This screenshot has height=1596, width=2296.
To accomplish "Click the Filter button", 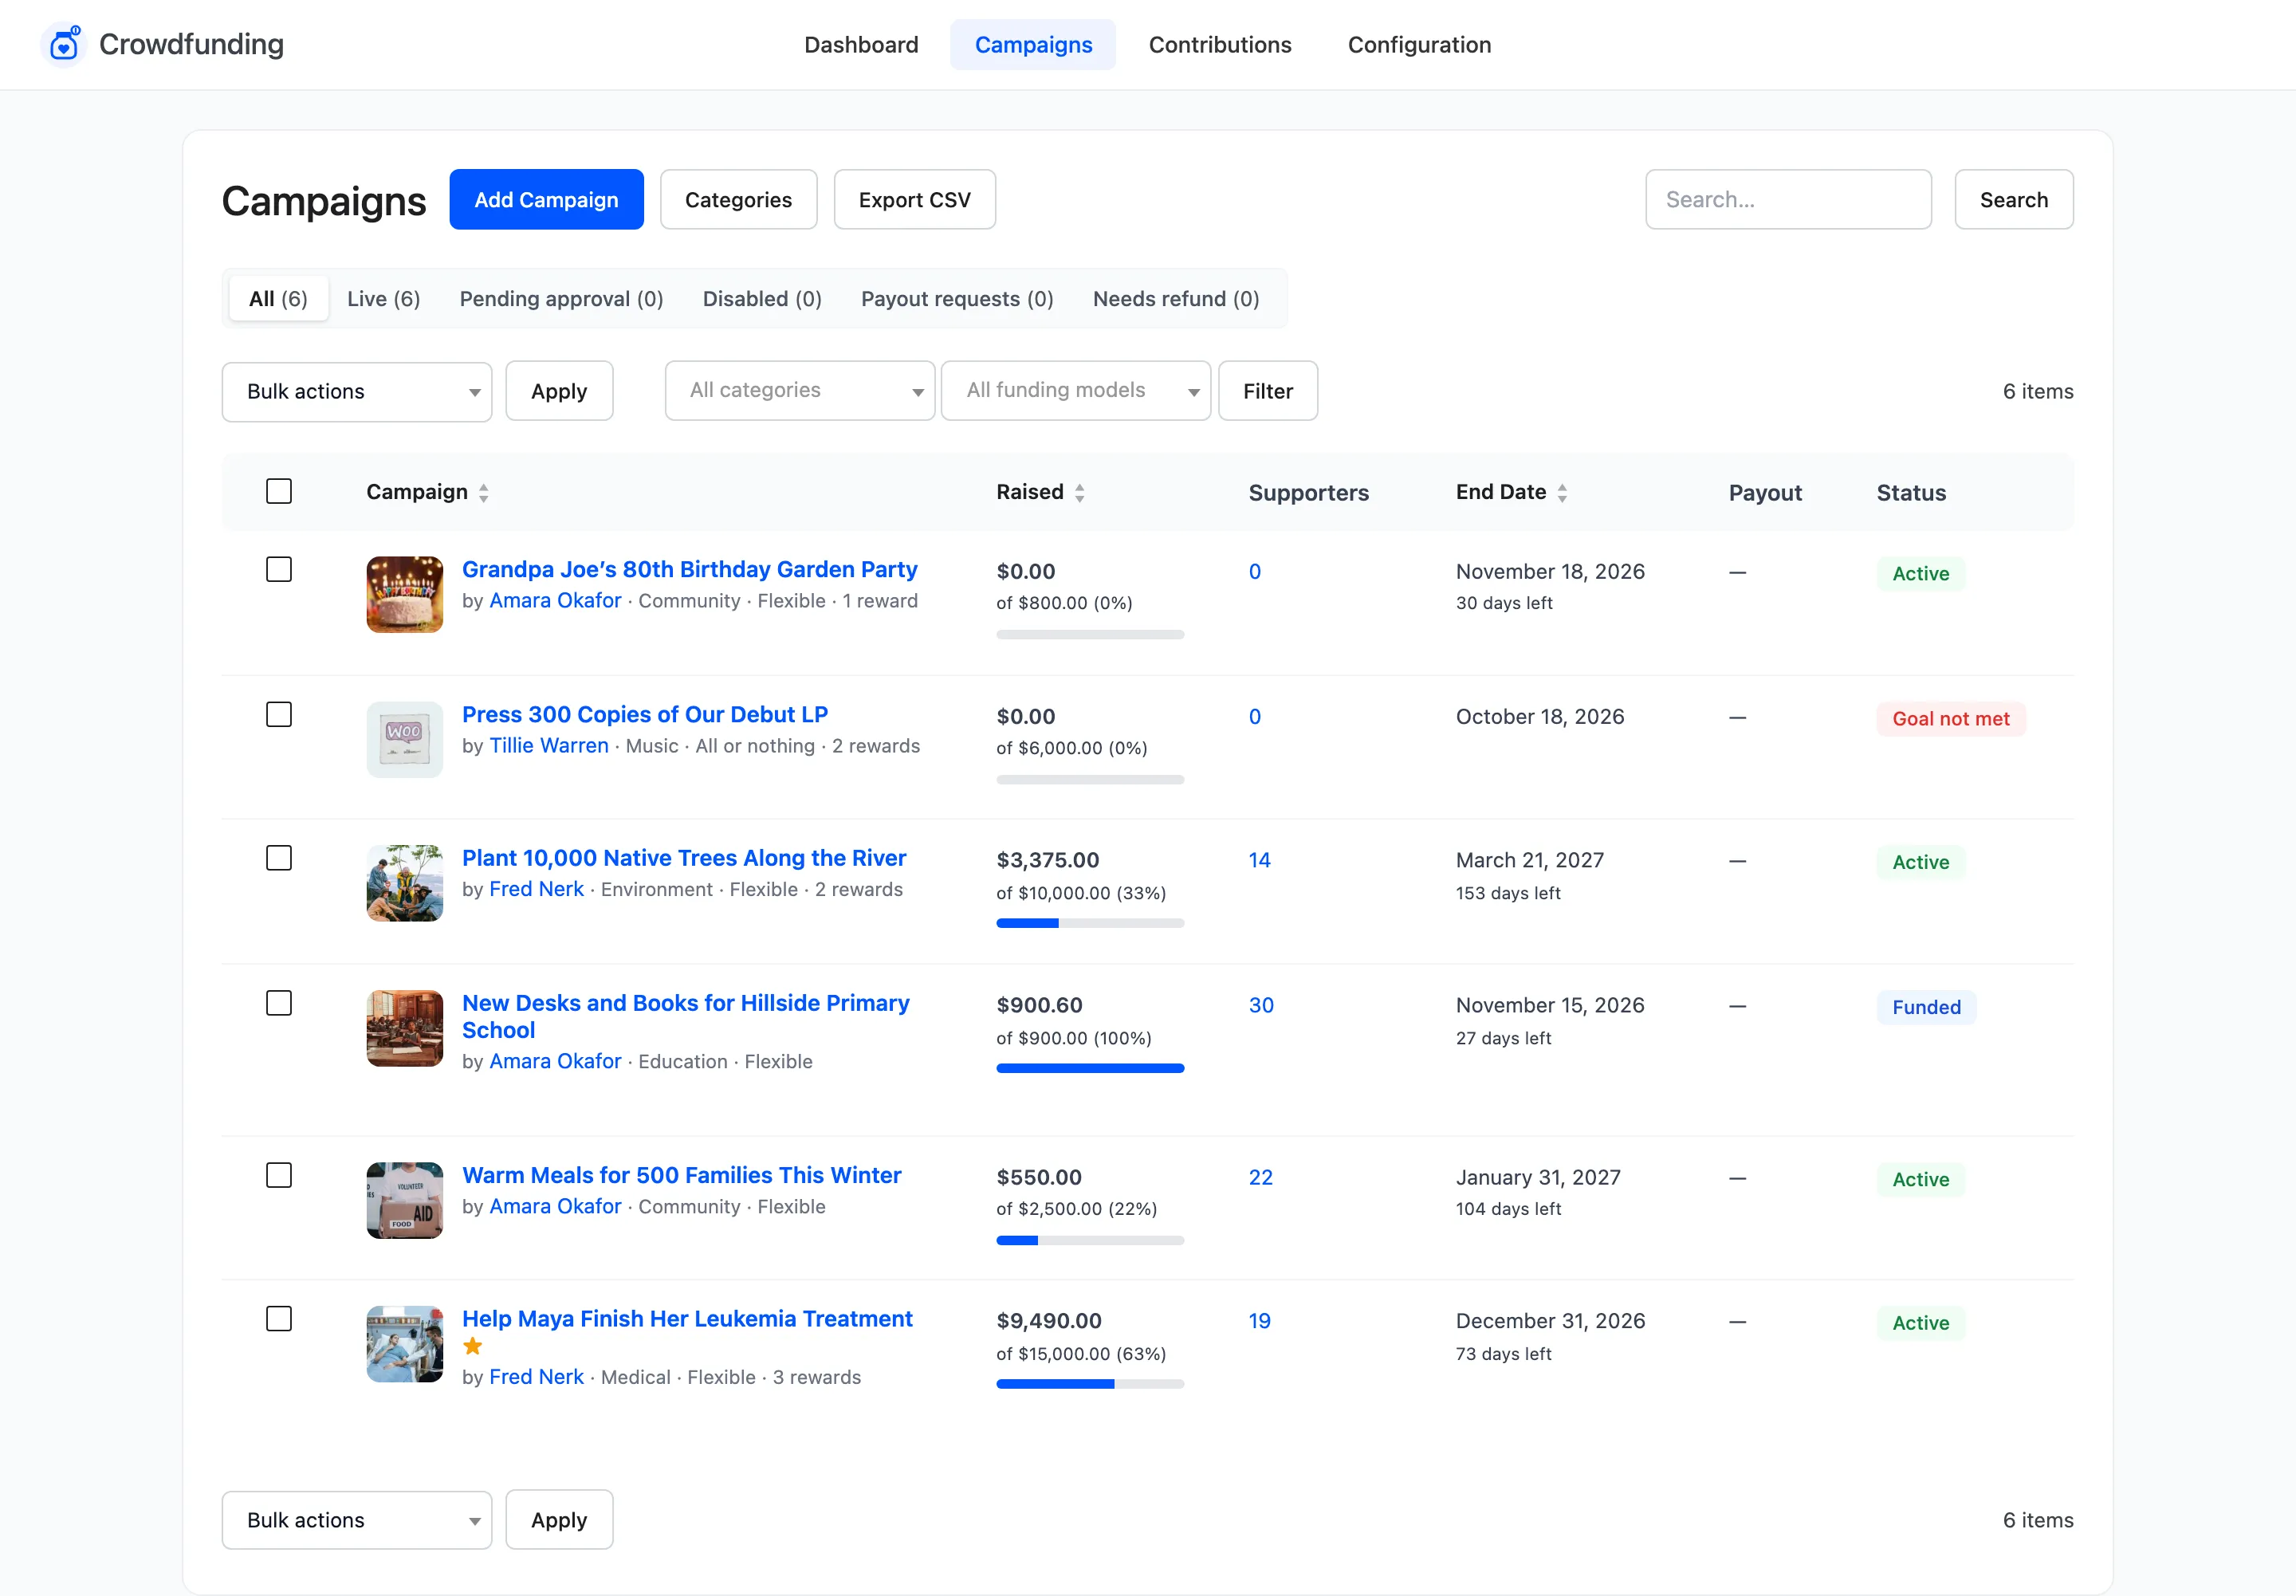I will pos(1268,392).
